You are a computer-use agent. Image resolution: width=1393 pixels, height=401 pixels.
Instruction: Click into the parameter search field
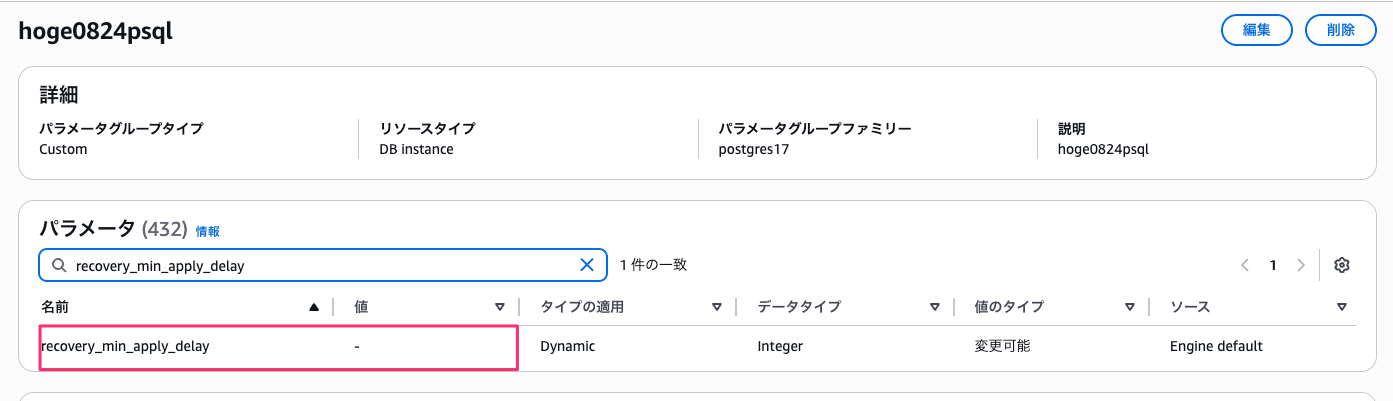pos(323,265)
